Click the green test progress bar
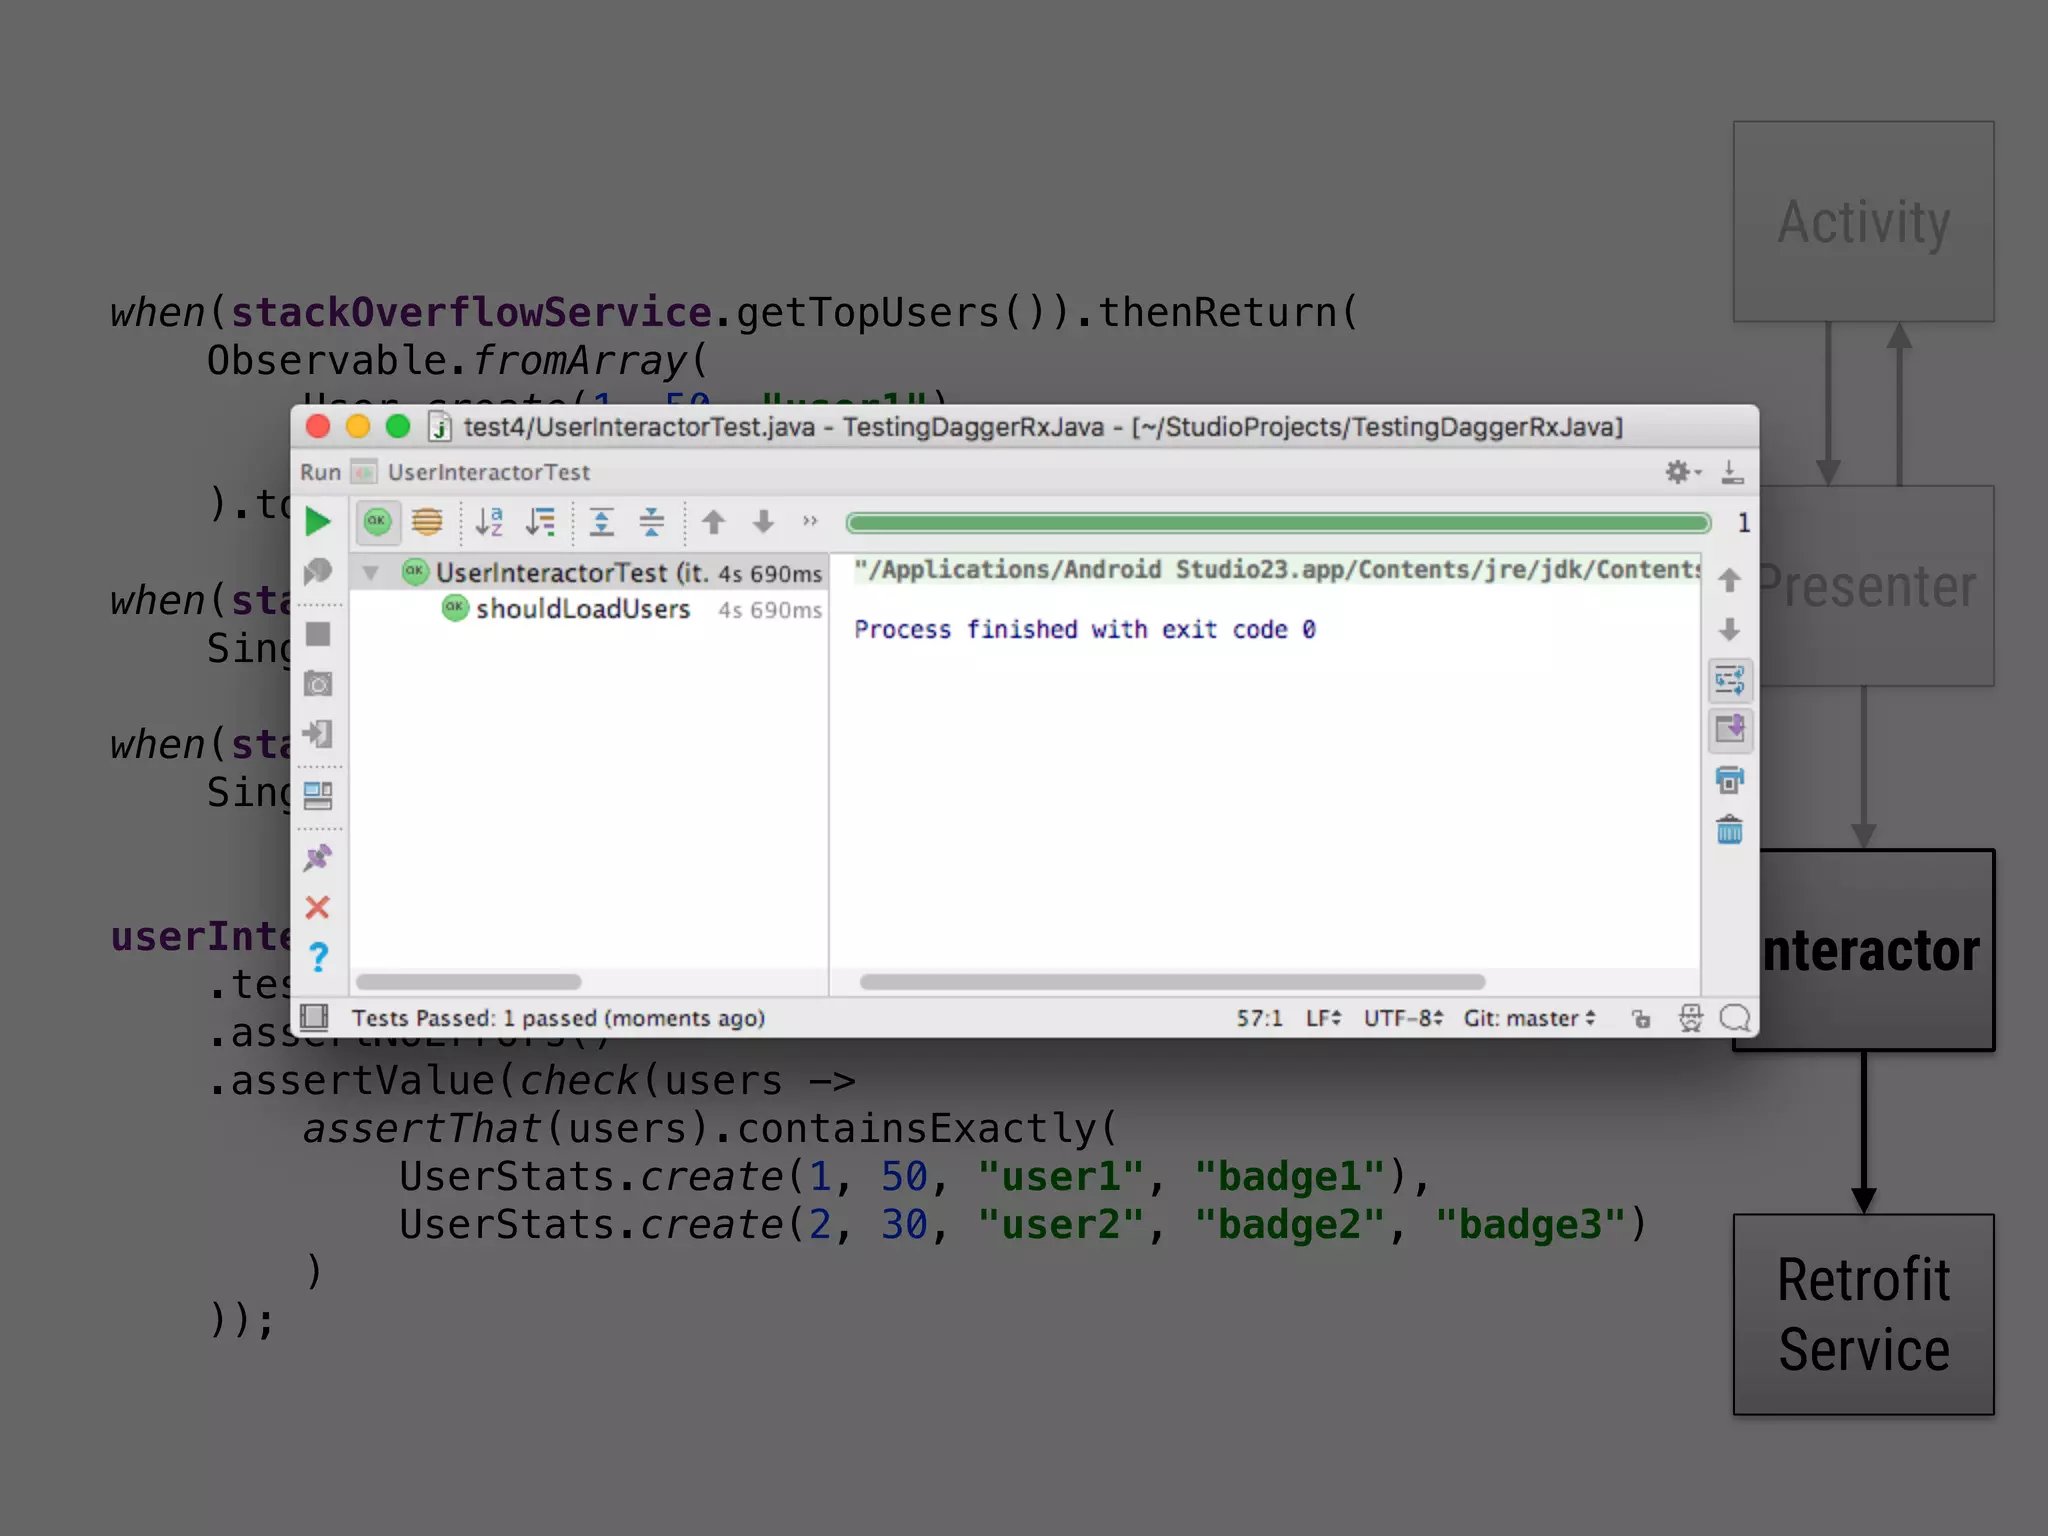The image size is (2048, 1536). pos(1277,522)
